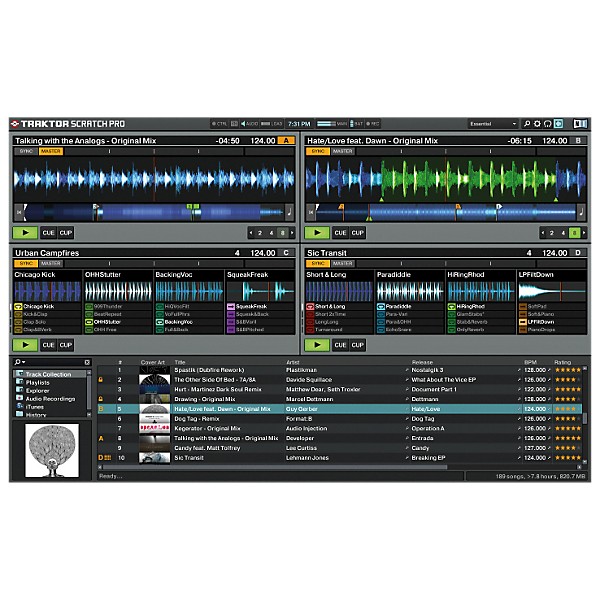Decrease loop size arrow on Deck B
Image resolution: width=600 pixels, height=600 pixels.
pyautogui.click(x=543, y=233)
